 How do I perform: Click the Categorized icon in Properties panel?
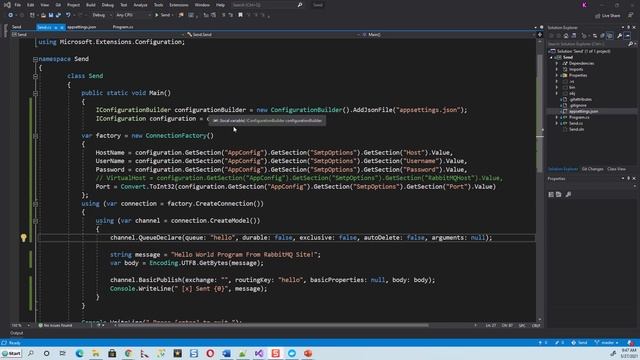click(551, 195)
